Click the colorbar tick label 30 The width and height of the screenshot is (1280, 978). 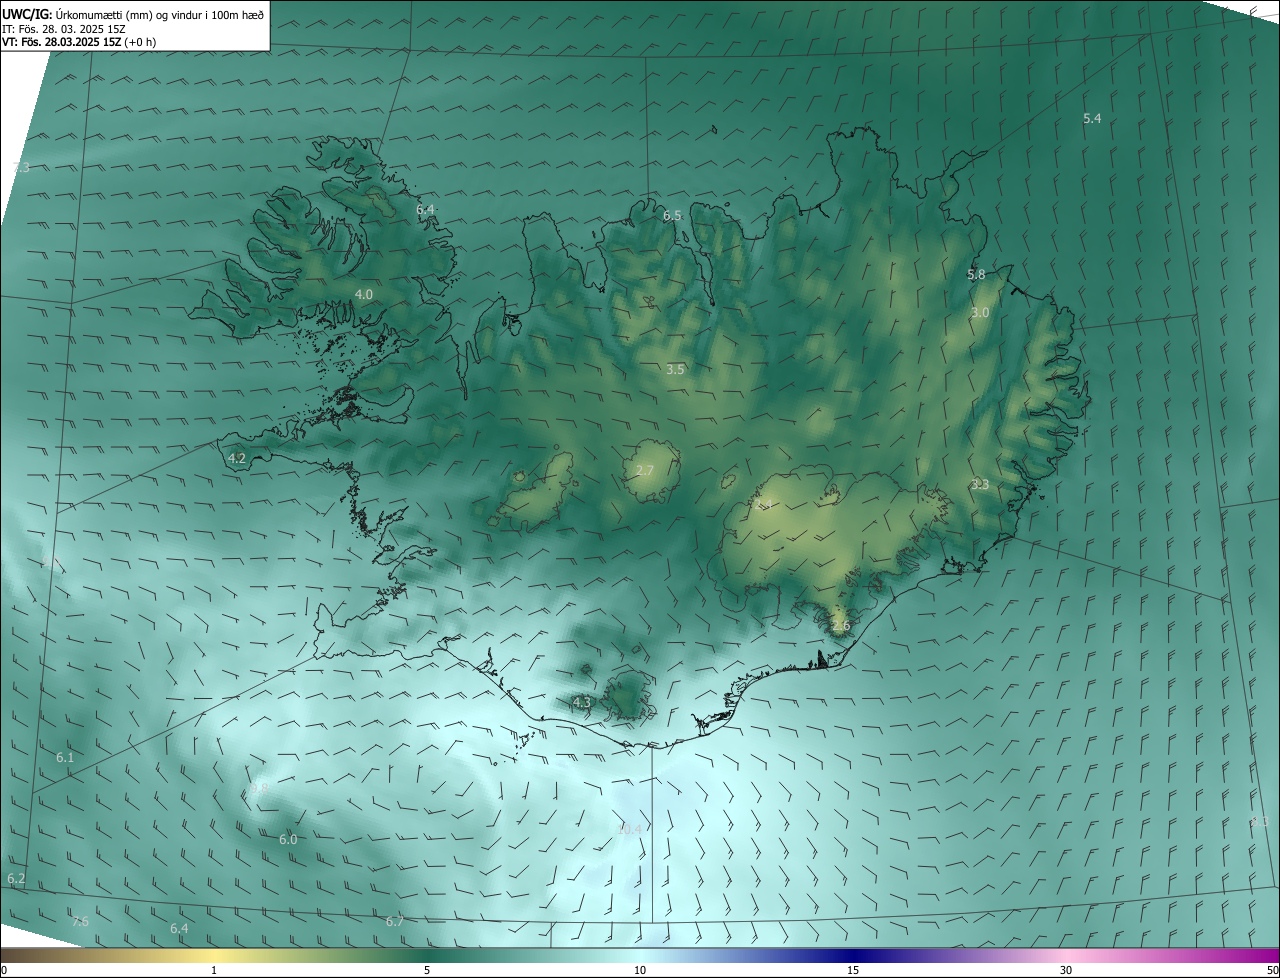pyautogui.click(x=1066, y=971)
